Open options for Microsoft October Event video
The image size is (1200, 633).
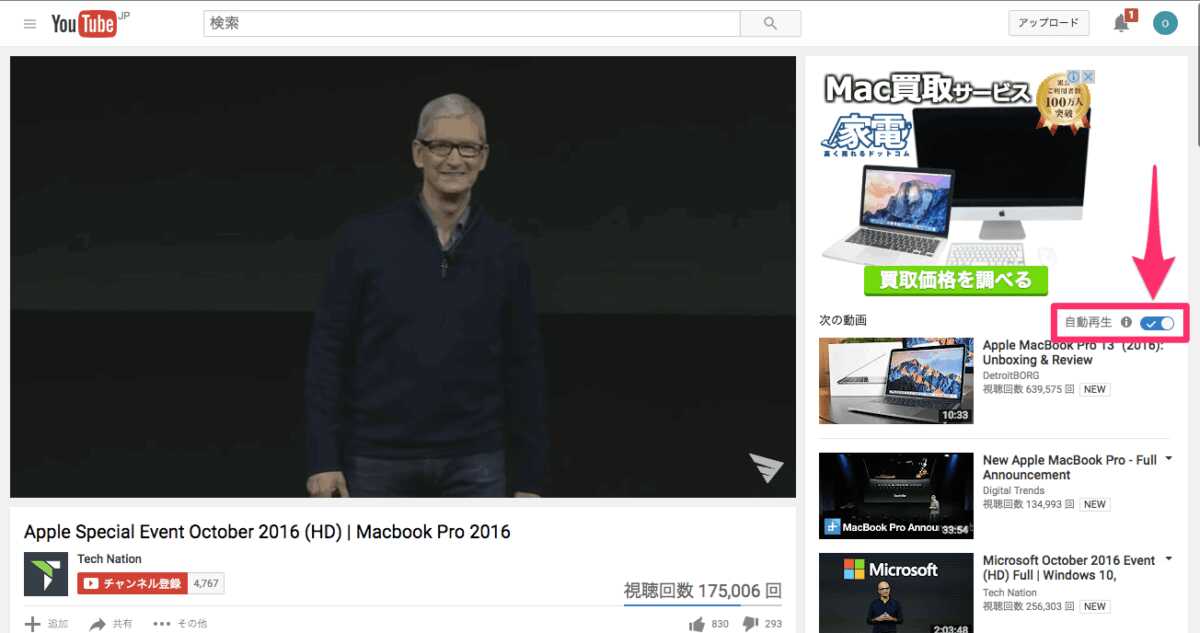(x=1169, y=560)
